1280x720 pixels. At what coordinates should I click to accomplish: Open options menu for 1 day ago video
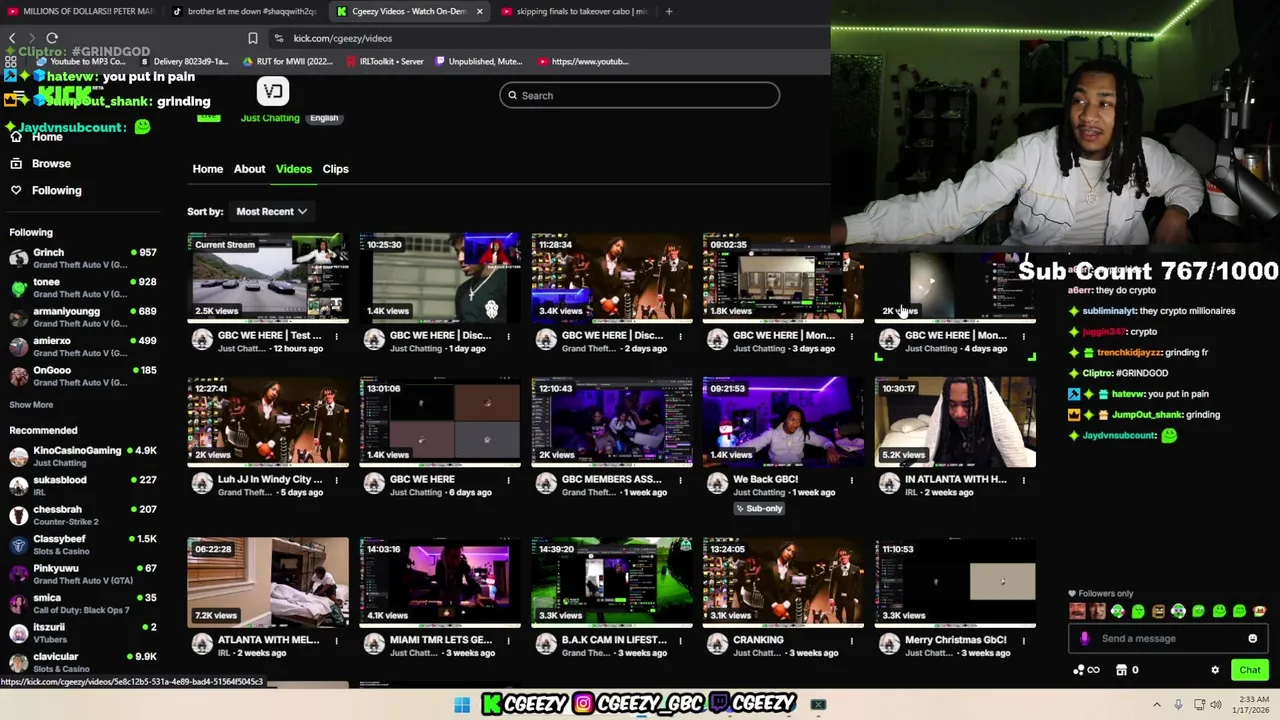pos(508,336)
